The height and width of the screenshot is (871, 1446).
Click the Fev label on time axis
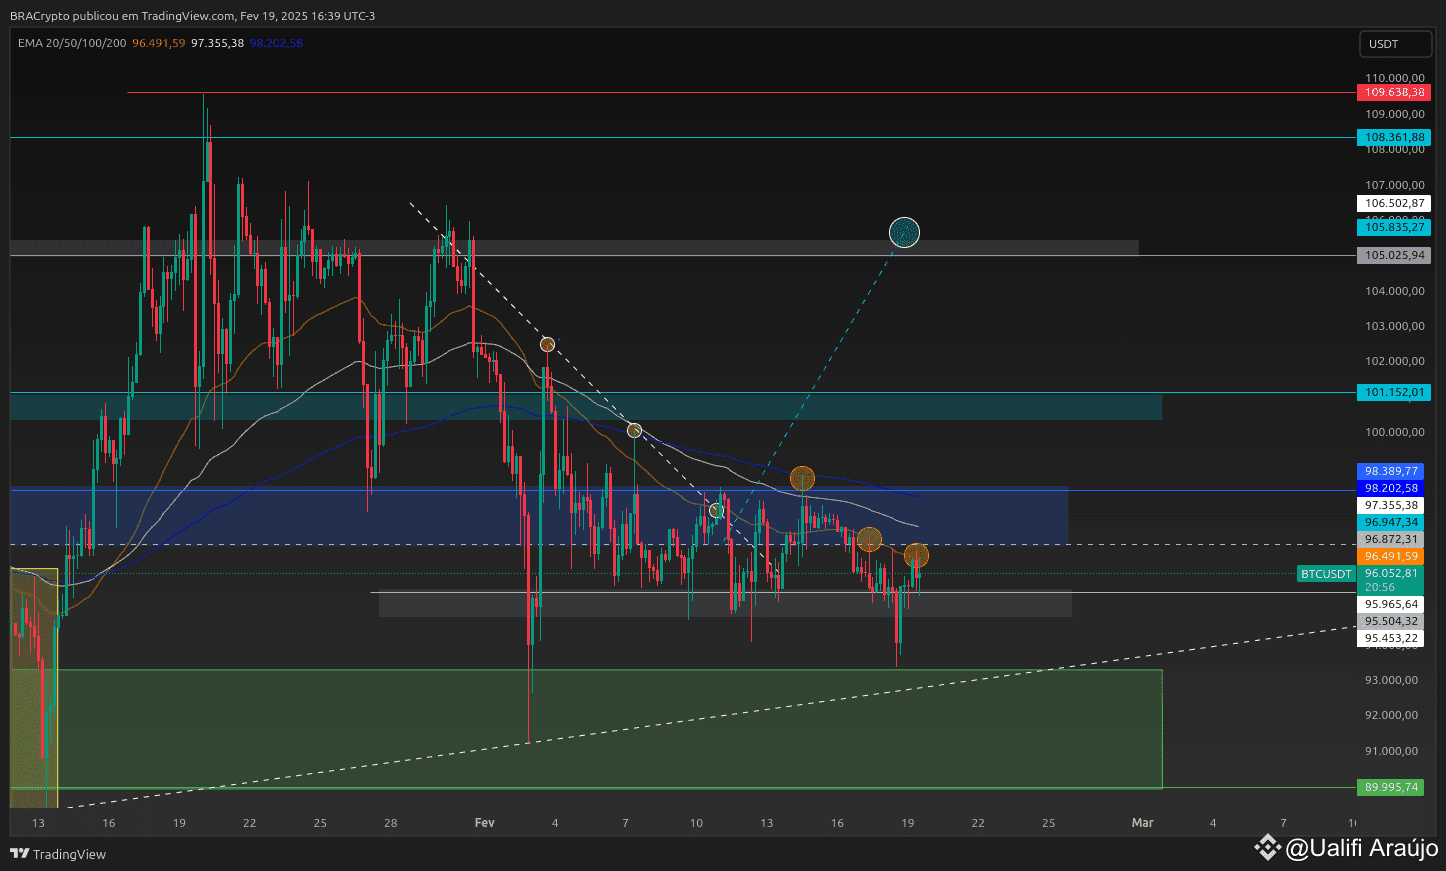[x=485, y=823]
